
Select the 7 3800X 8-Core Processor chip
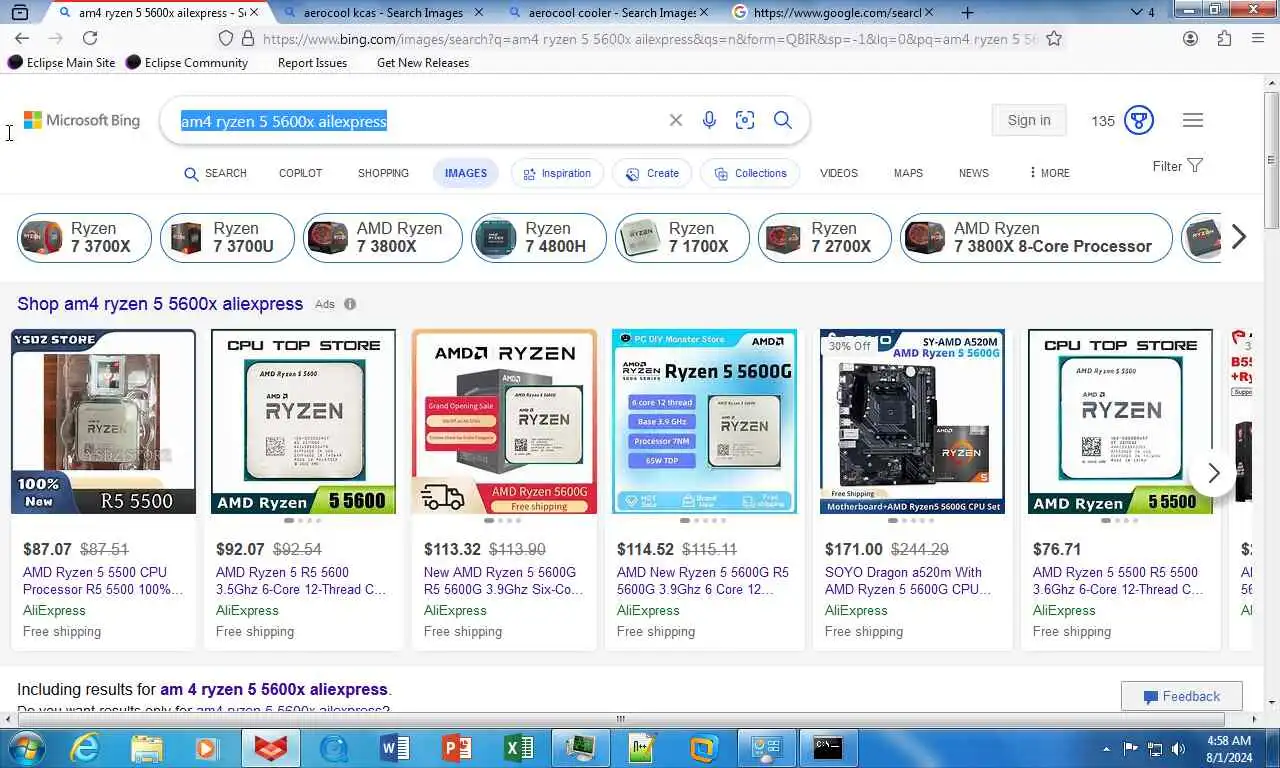pyautogui.click(x=1036, y=237)
